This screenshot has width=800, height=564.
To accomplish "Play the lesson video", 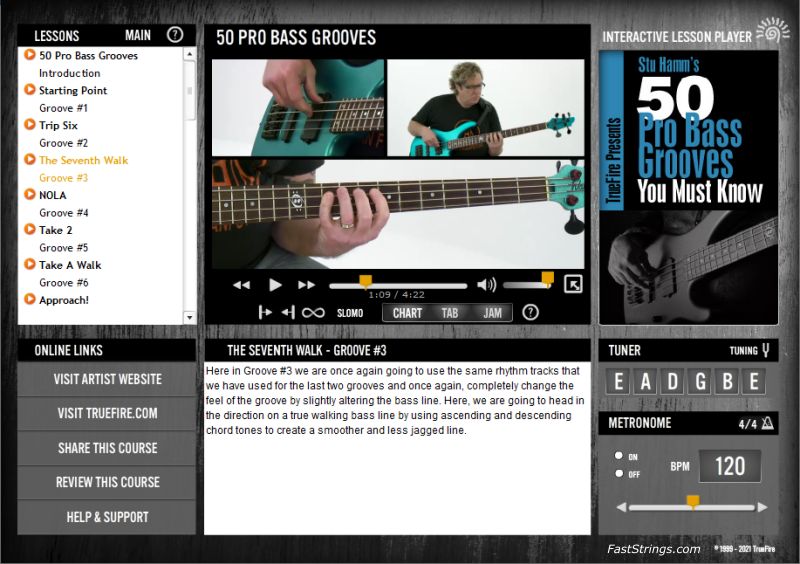I will [x=275, y=285].
